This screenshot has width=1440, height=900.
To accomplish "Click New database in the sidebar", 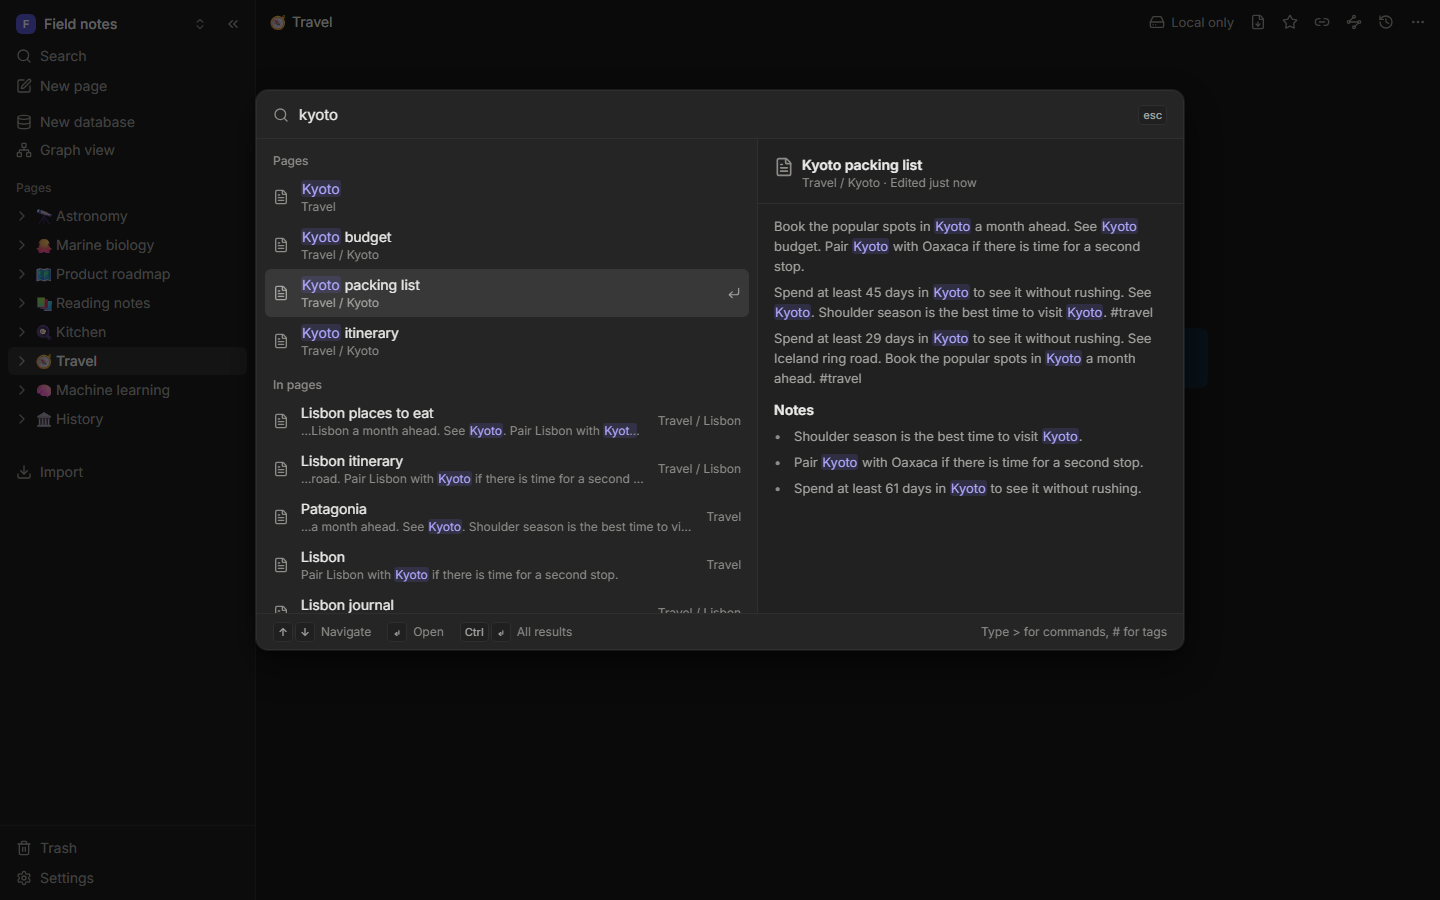I will coord(127,122).
